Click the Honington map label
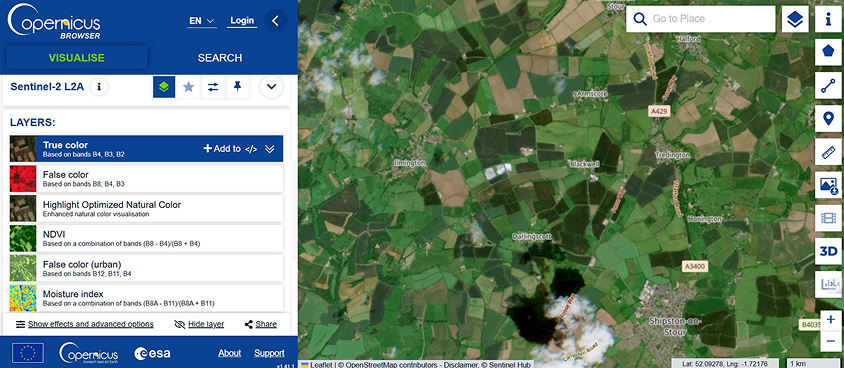The width and height of the screenshot is (844, 368). point(704,219)
